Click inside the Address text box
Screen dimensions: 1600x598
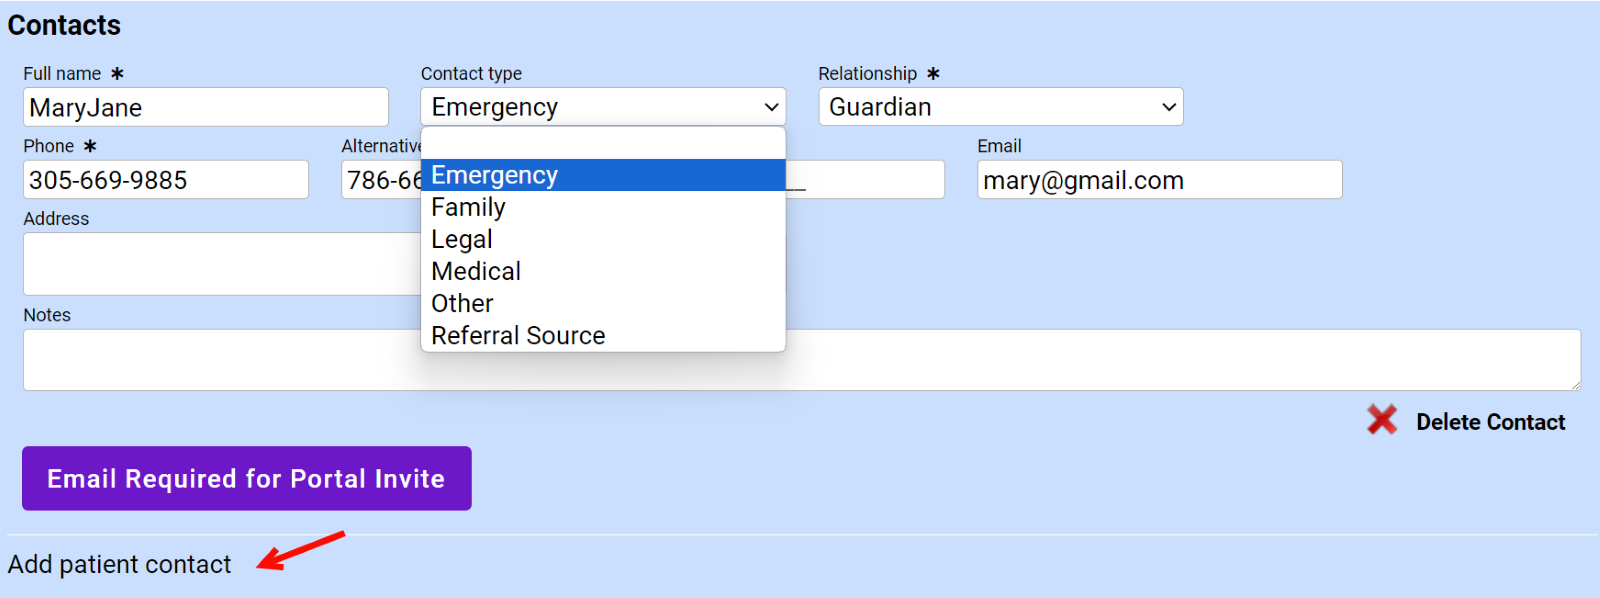click(x=220, y=264)
